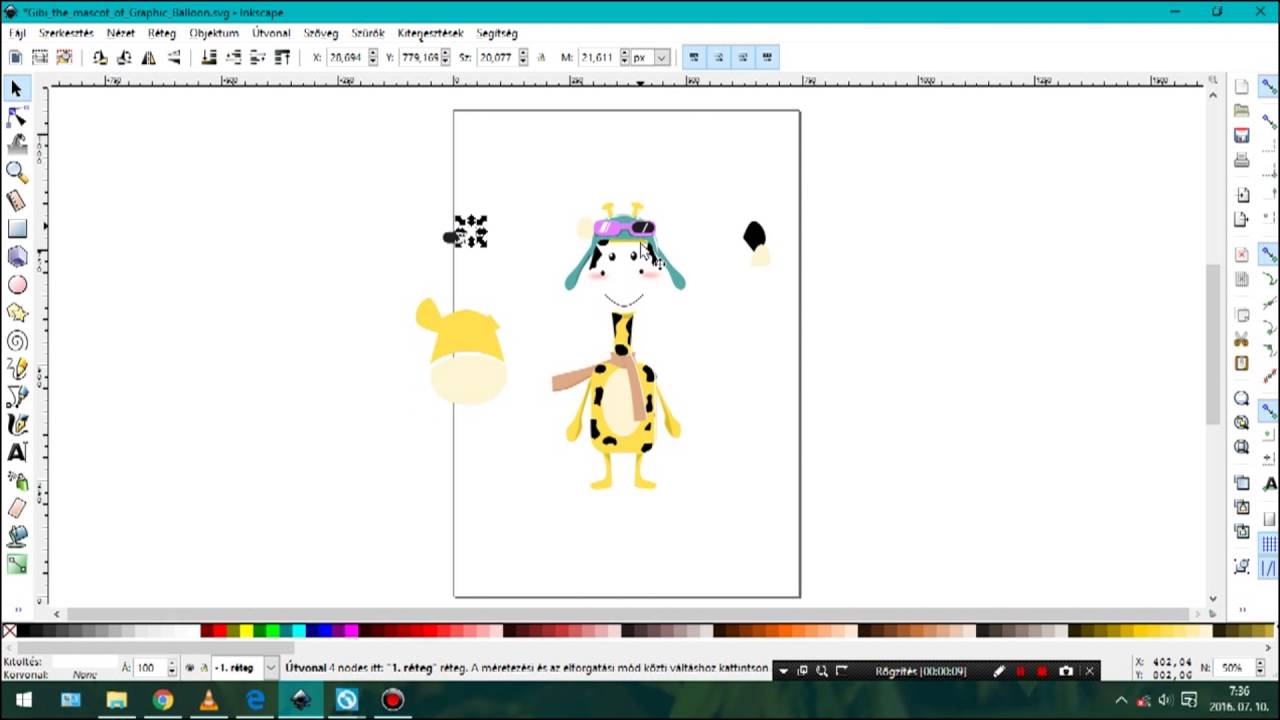Toggle snap to guides button

pyautogui.click(x=1269, y=568)
